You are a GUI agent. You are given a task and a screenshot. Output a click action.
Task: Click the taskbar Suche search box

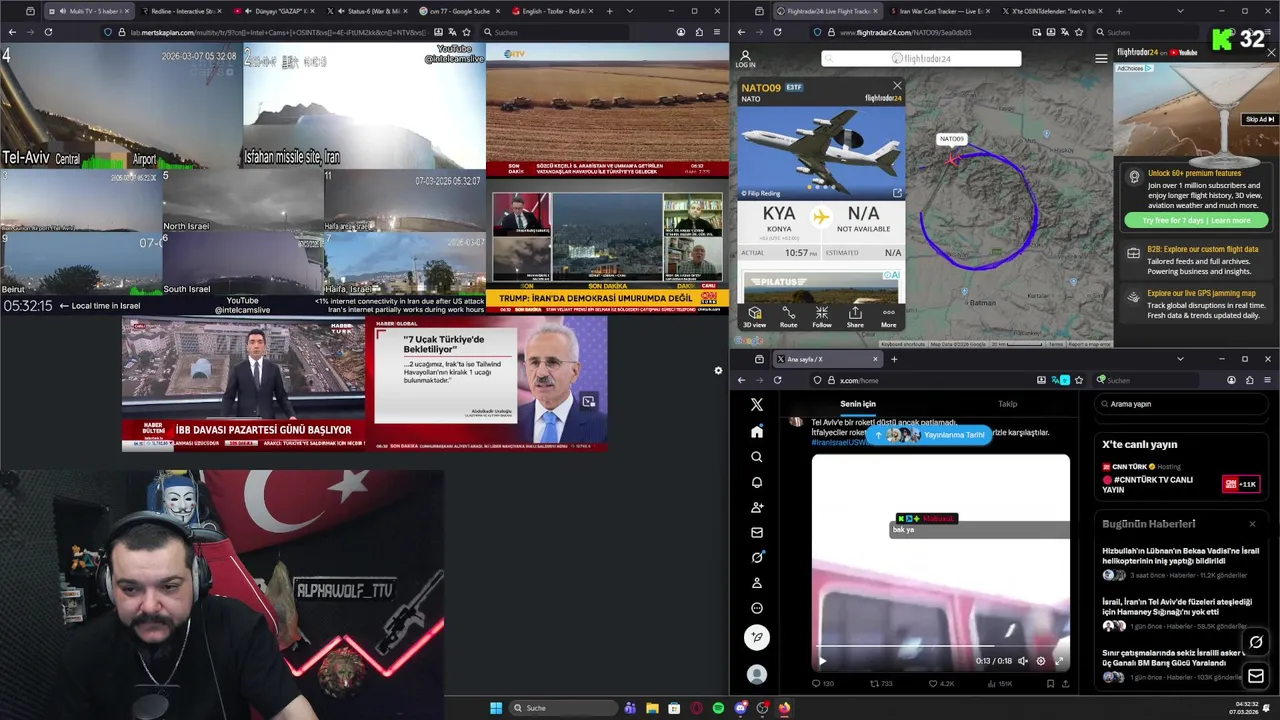[x=564, y=708]
